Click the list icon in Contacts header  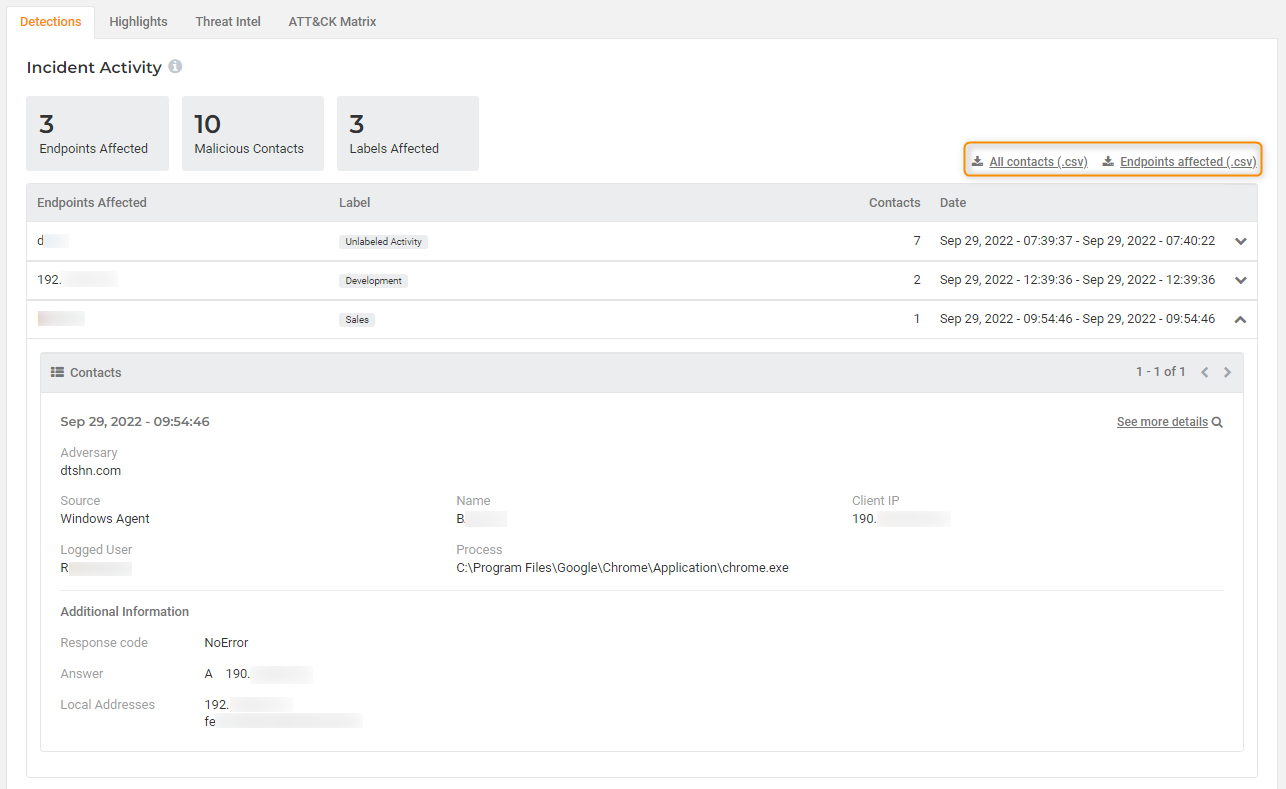click(58, 372)
